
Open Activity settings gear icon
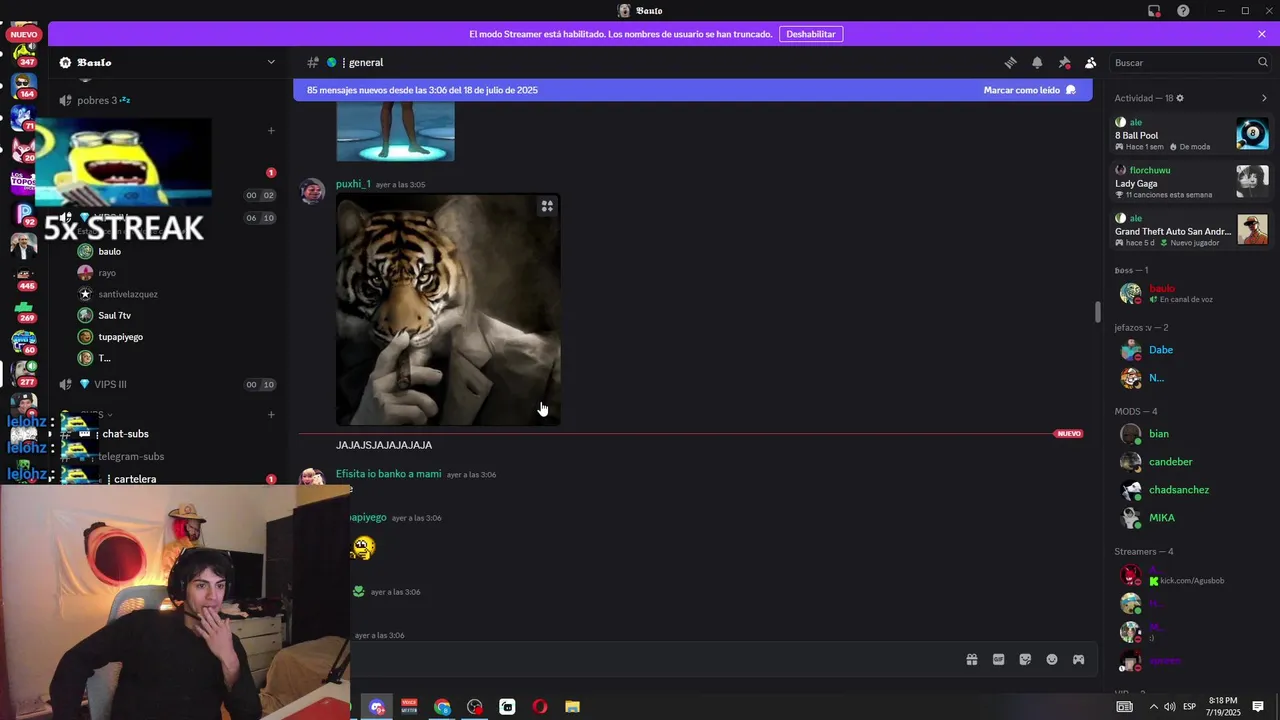(1180, 98)
